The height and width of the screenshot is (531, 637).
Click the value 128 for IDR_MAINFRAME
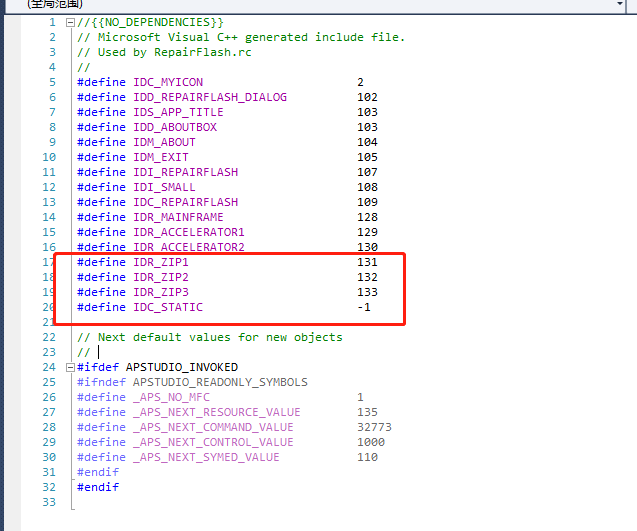(367, 218)
